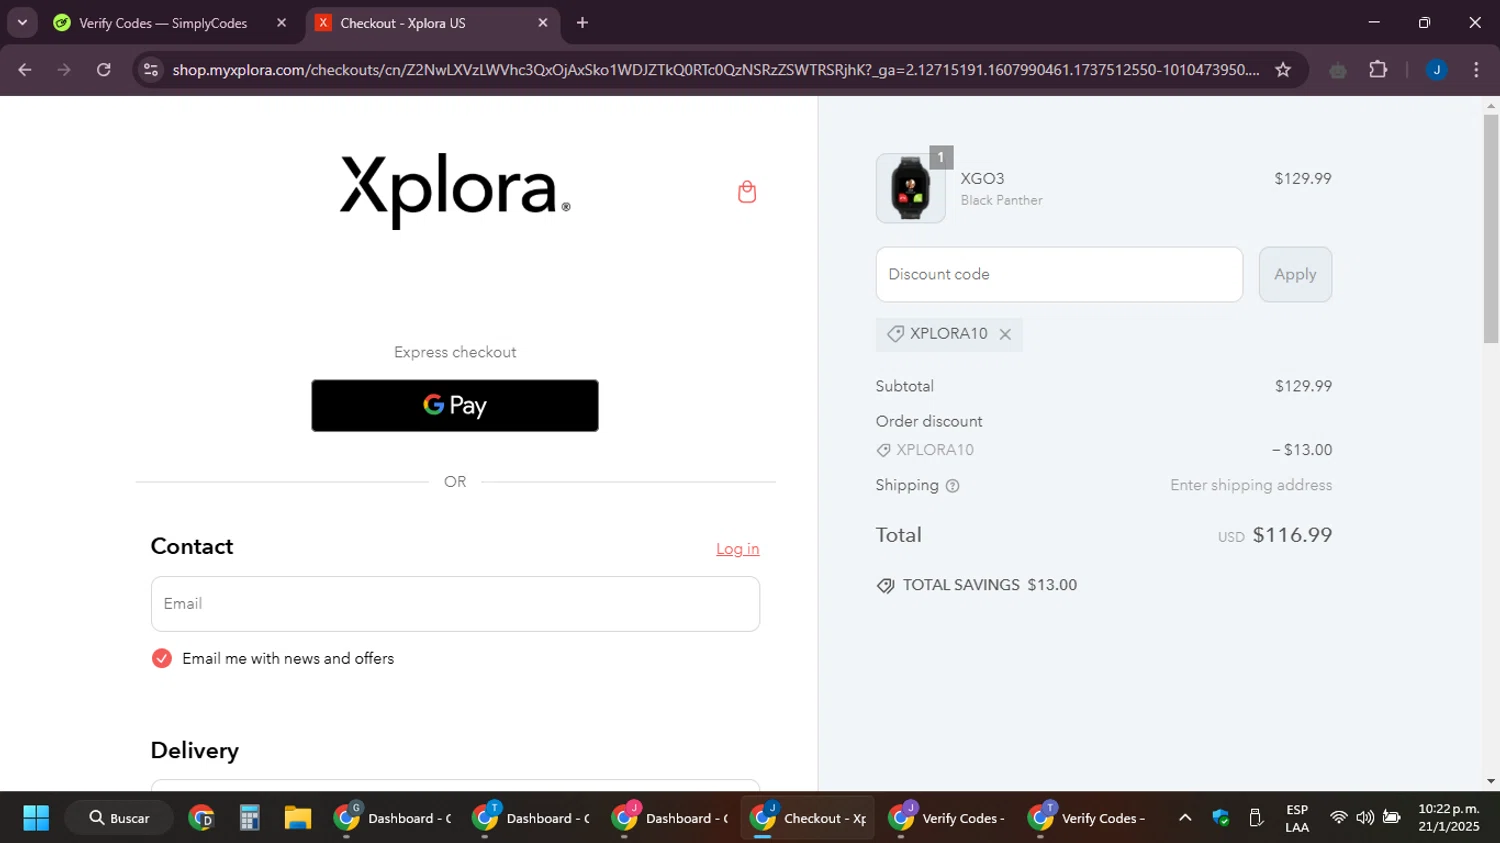Open the USB device tray icon
Screen dimensions: 1500x843
(1257, 818)
